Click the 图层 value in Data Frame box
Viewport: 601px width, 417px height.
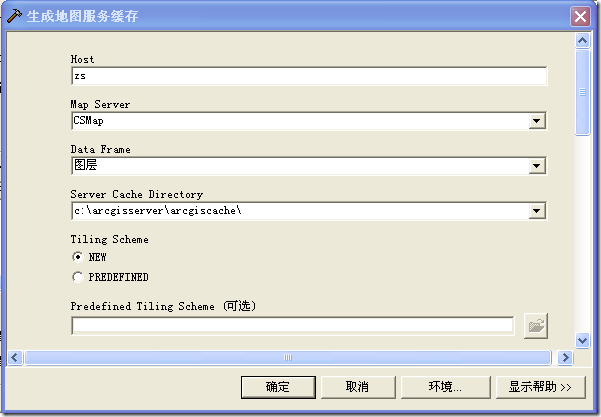pos(85,165)
